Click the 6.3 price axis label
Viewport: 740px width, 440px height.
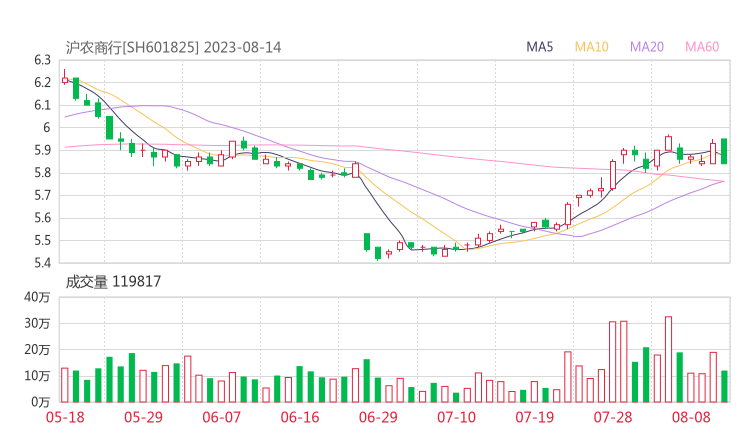coord(42,60)
